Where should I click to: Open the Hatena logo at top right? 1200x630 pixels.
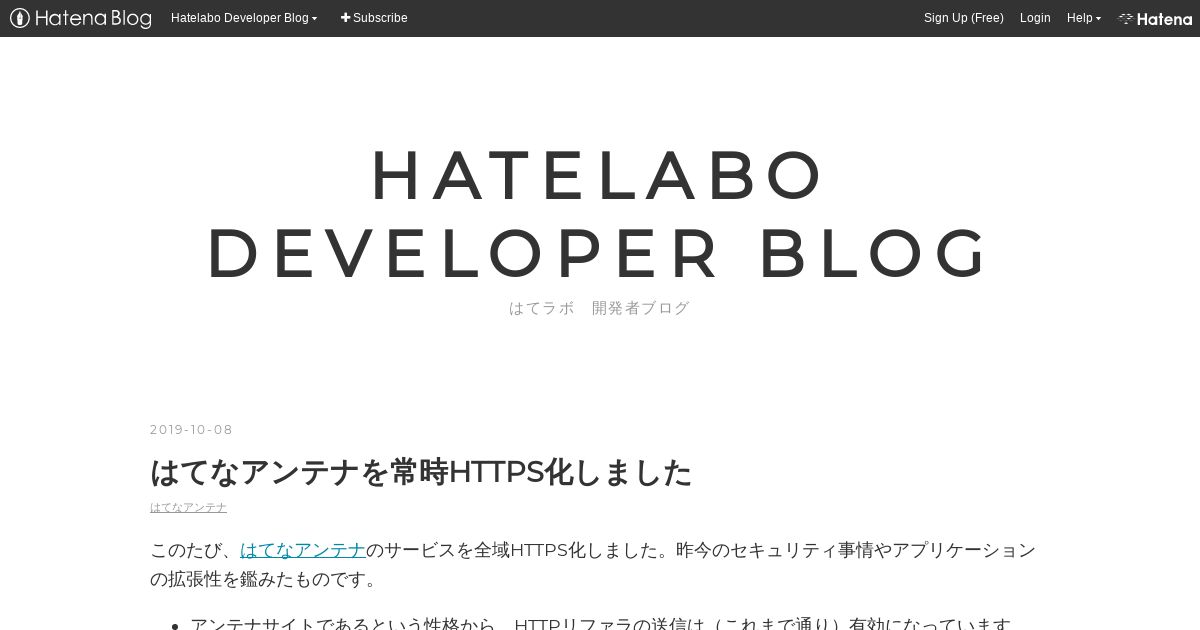tap(1155, 18)
